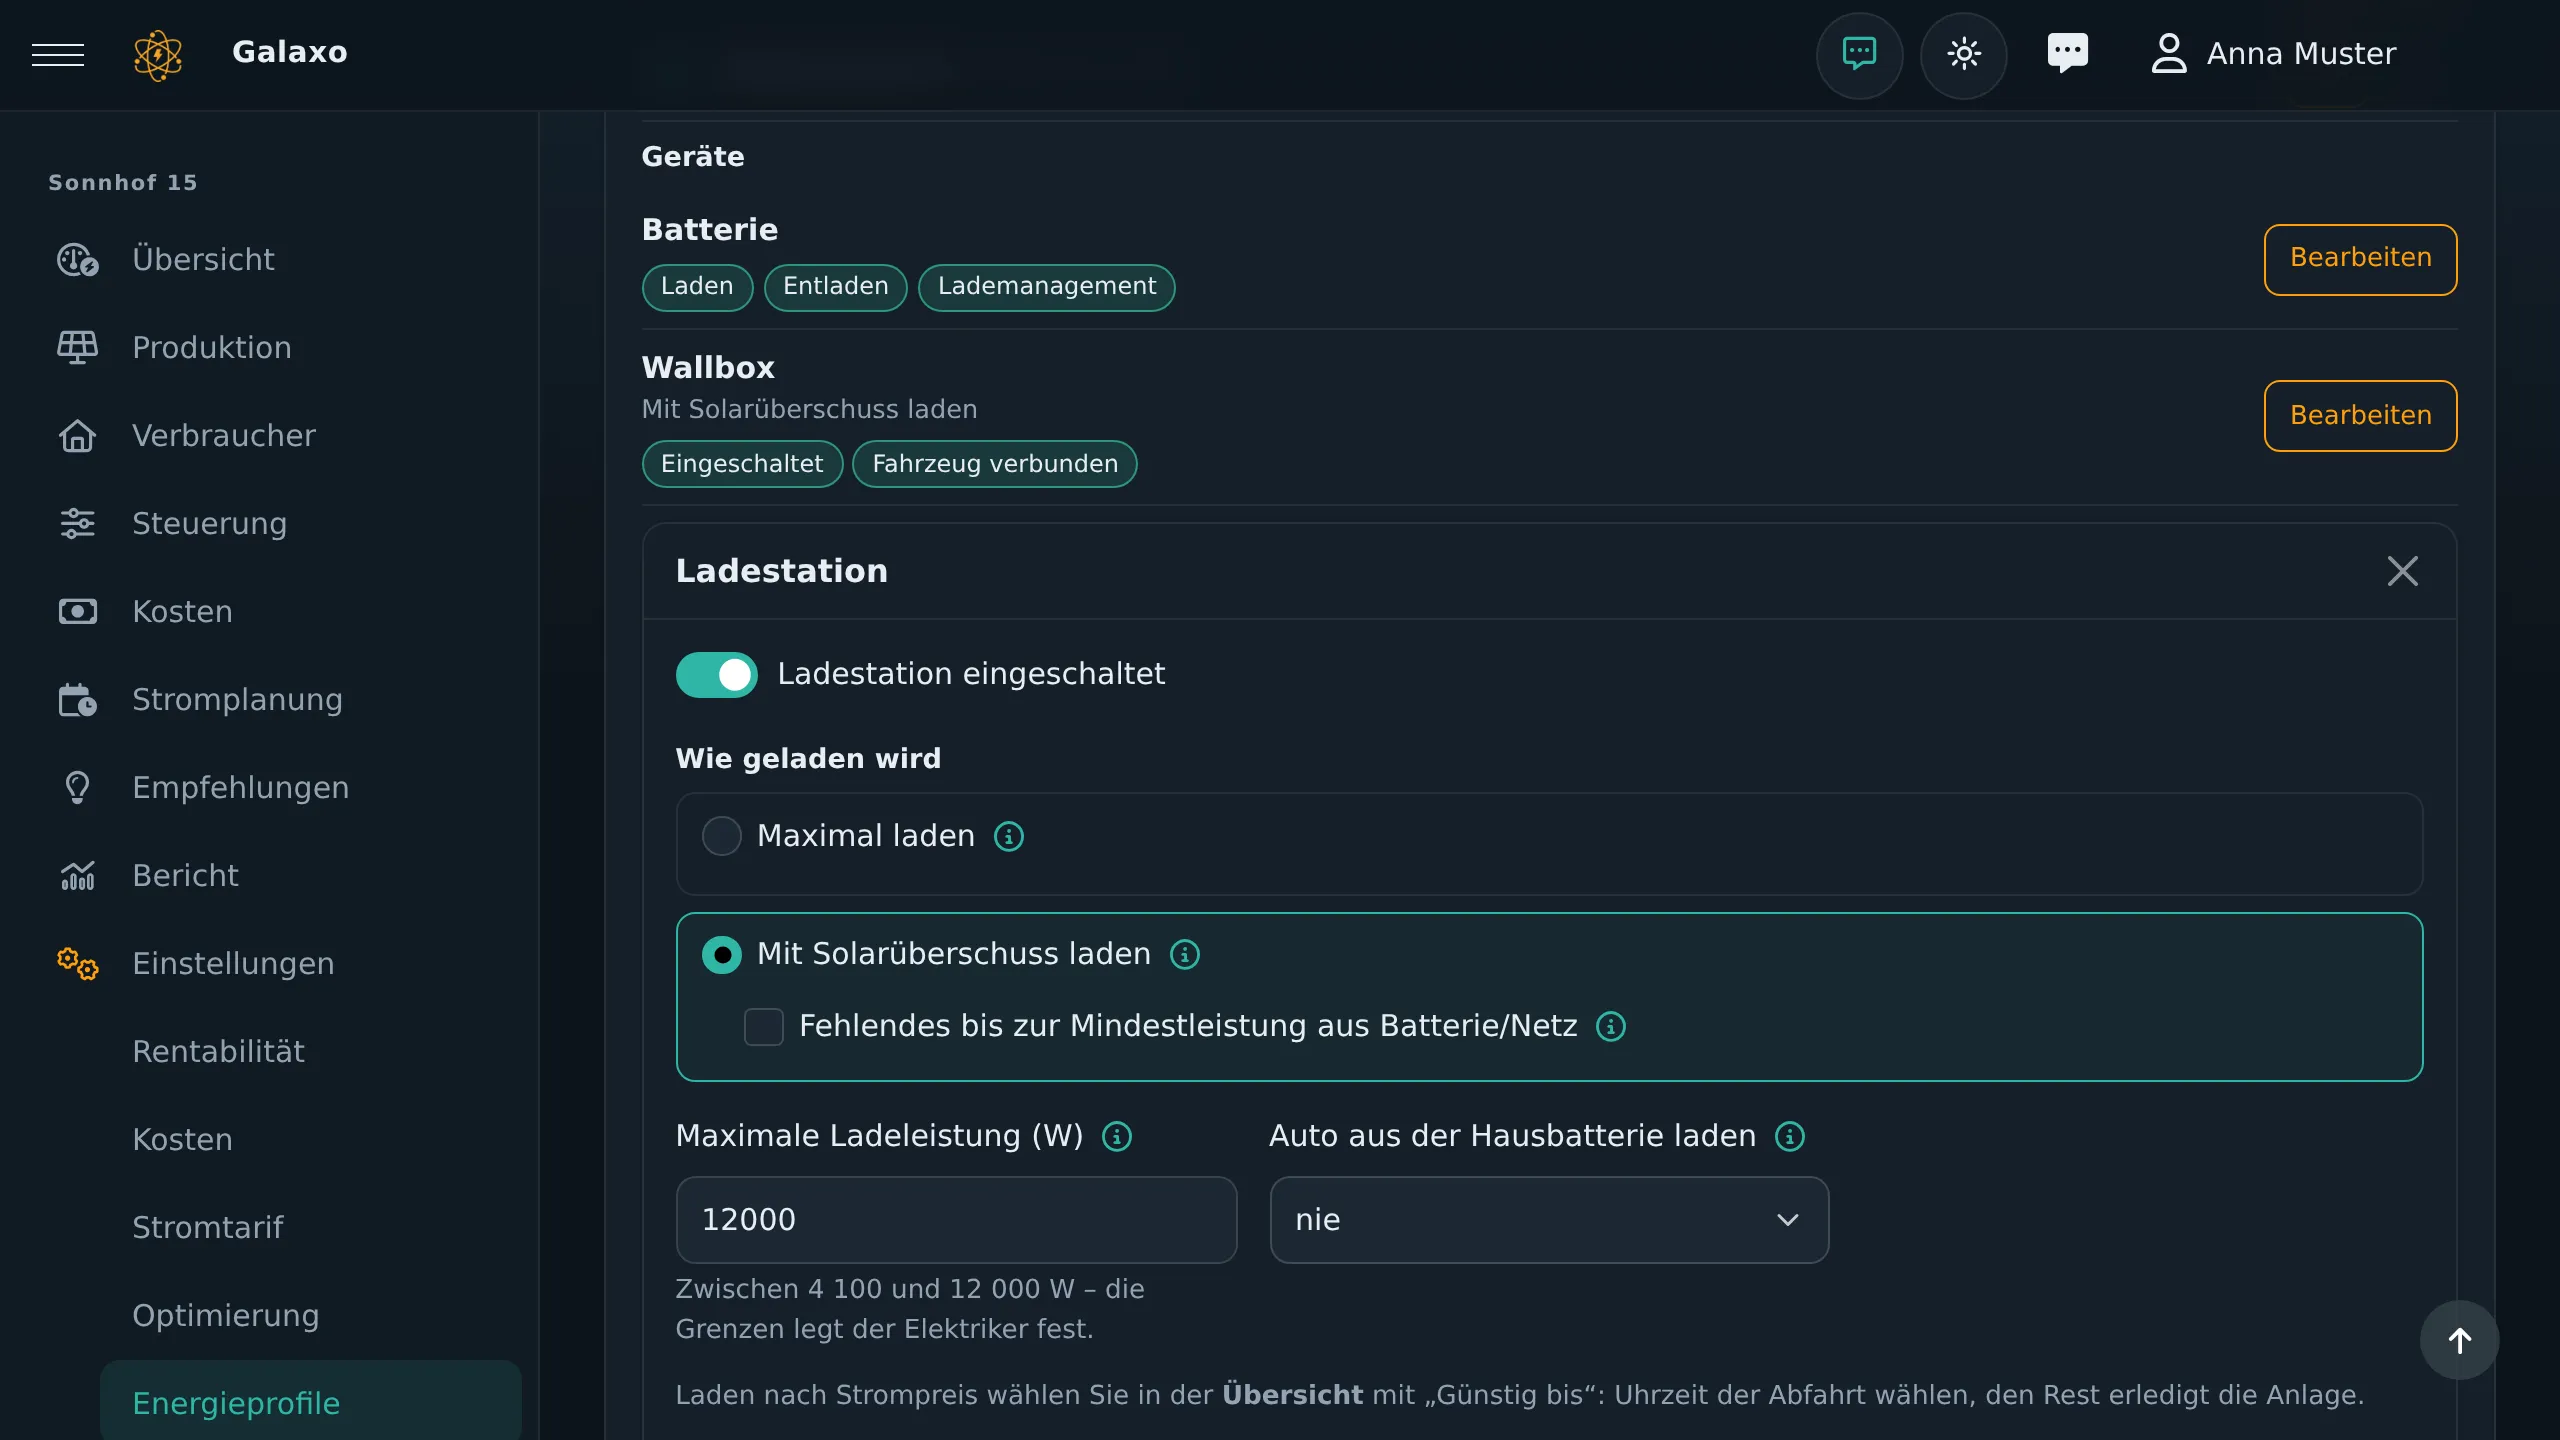Click the Stromplanung calendar icon
This screenshot has width=2560, height=1440.
(x=77, y=700)
